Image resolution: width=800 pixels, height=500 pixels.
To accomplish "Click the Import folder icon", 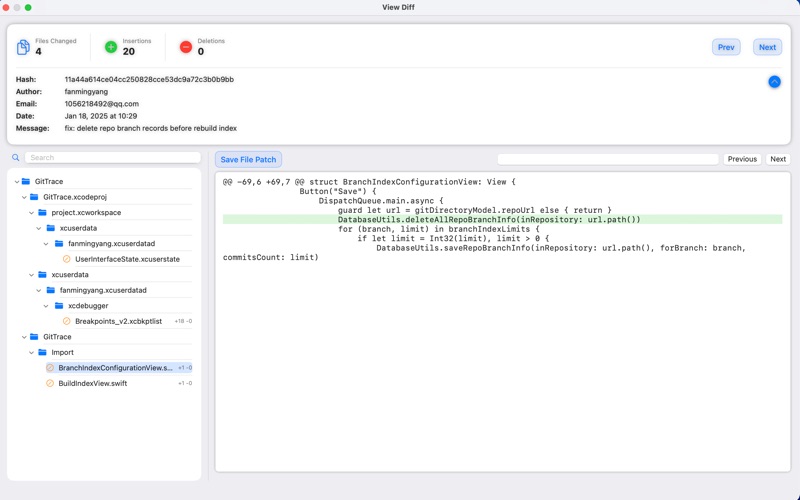I will coord(42,352).
